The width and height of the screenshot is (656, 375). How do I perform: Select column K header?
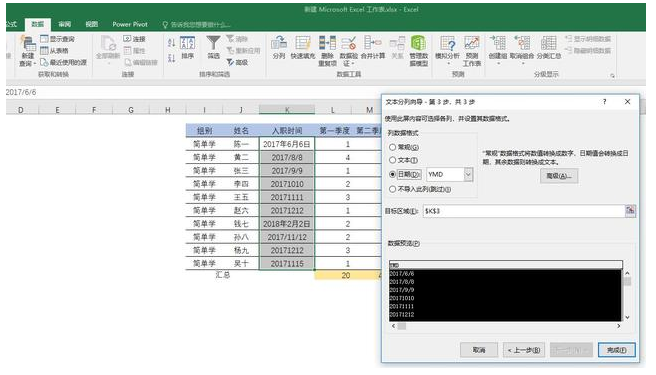(x=287, y=110)
